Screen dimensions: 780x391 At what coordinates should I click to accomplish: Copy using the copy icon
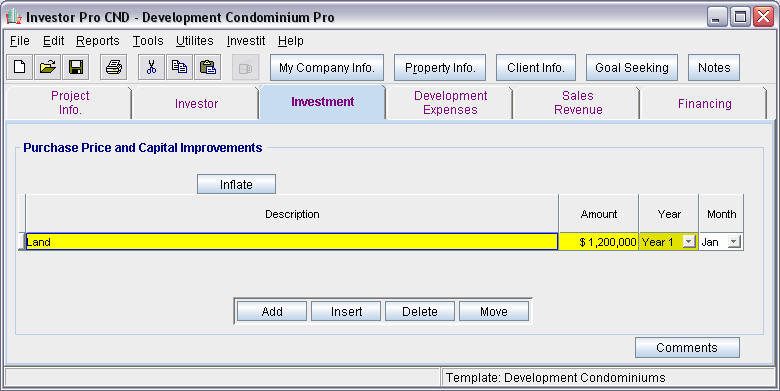point(179,67)
